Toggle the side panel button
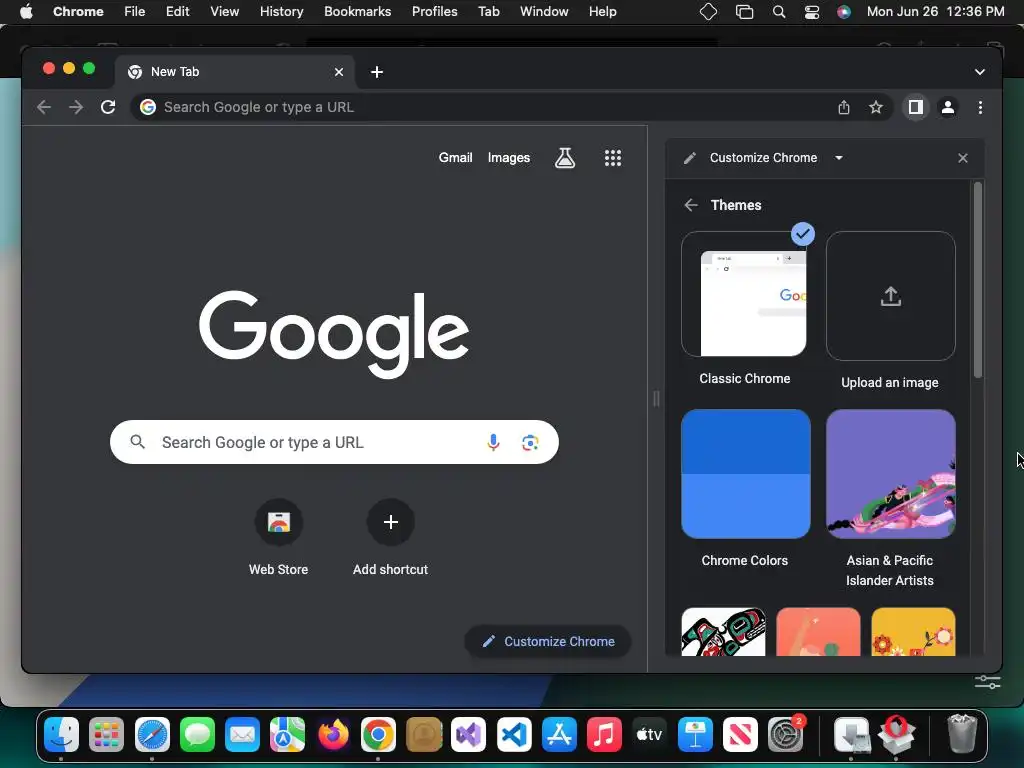Screen dimensions: 1024x768 coord(916,107)
